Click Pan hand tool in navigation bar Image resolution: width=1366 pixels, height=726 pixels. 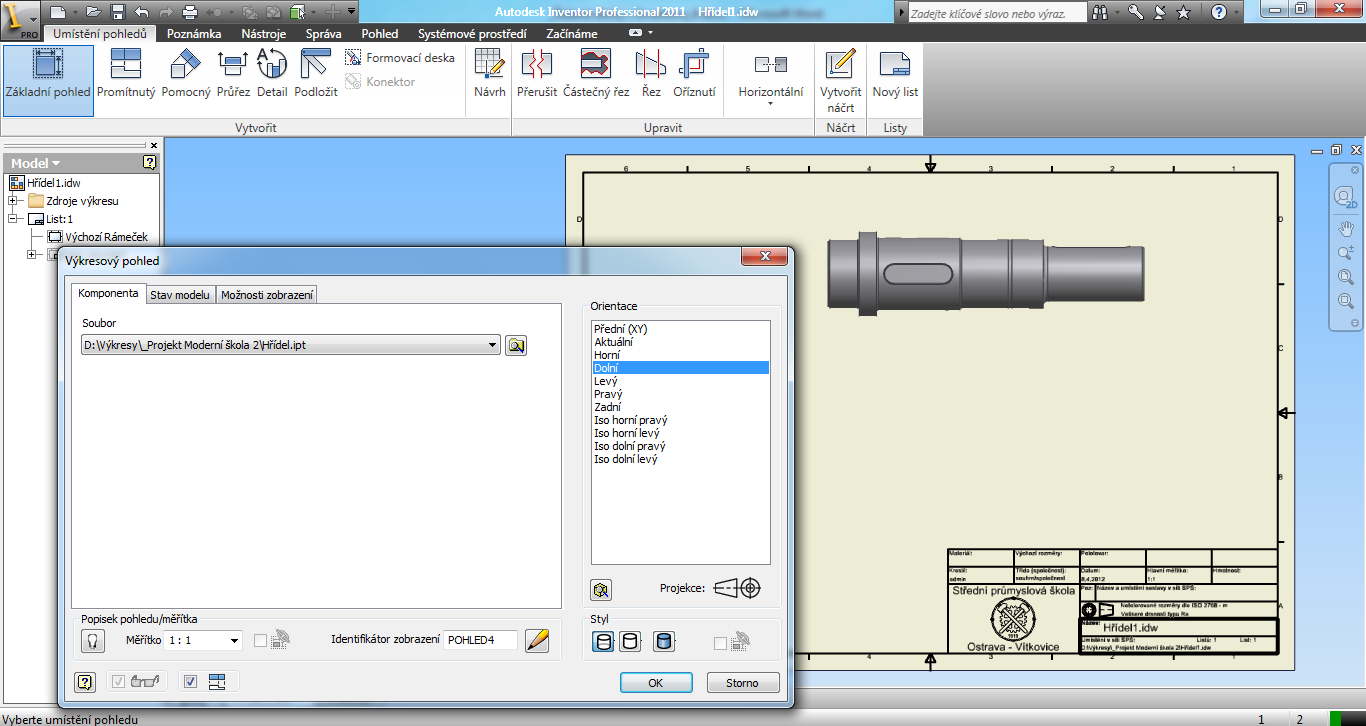click(1346, 227)
